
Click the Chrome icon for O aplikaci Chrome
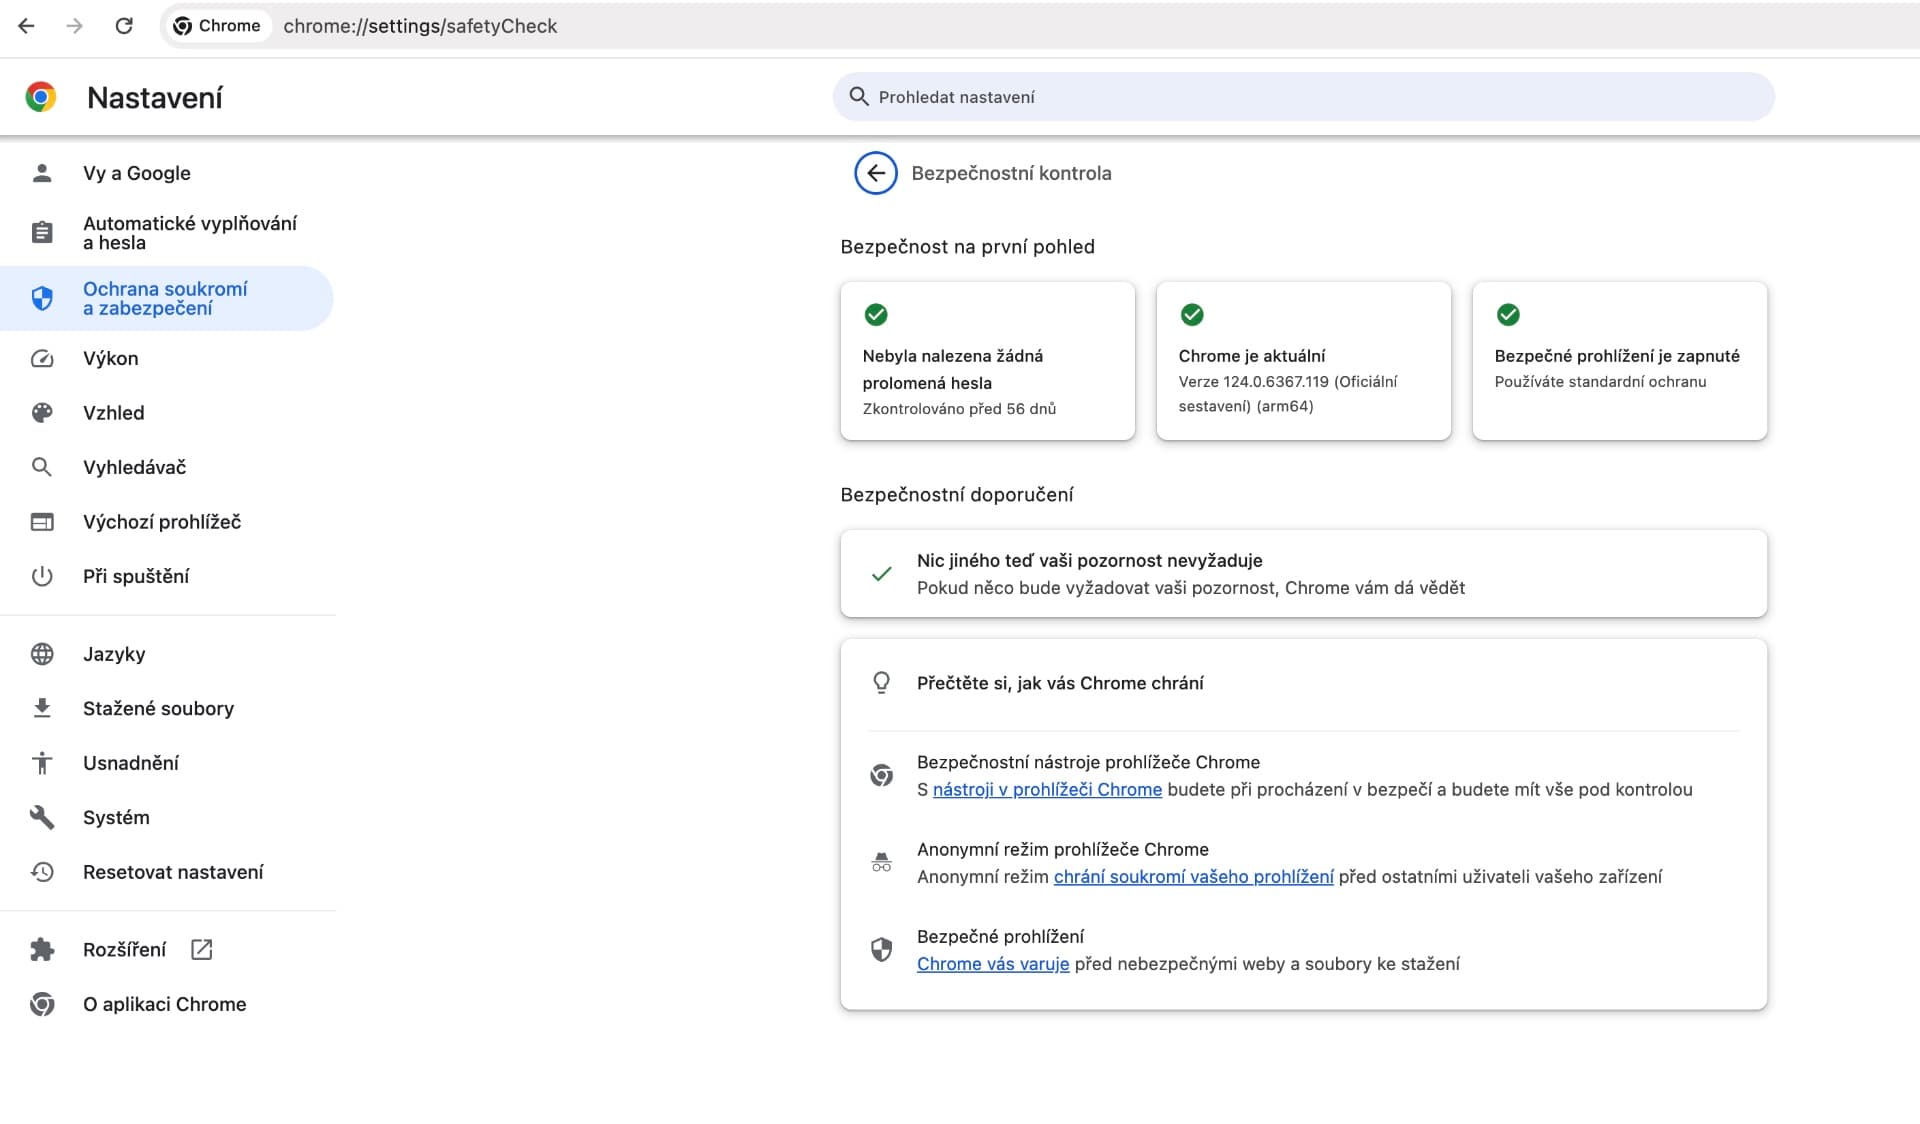coord(42,1004)
